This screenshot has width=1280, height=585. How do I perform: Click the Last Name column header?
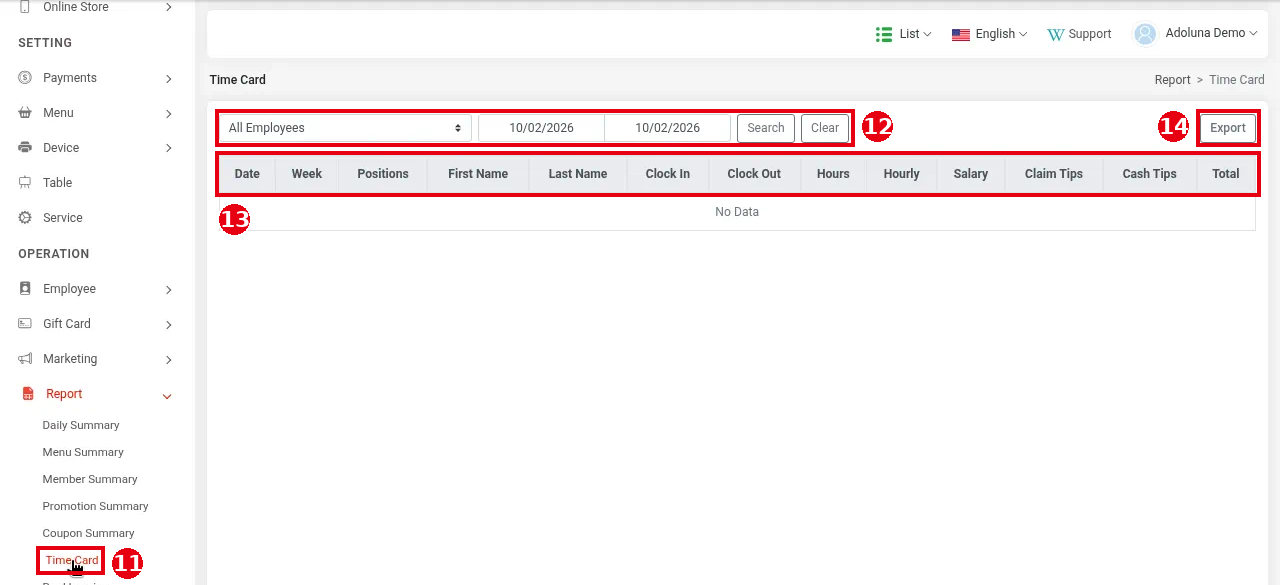[x=578, y=174]
